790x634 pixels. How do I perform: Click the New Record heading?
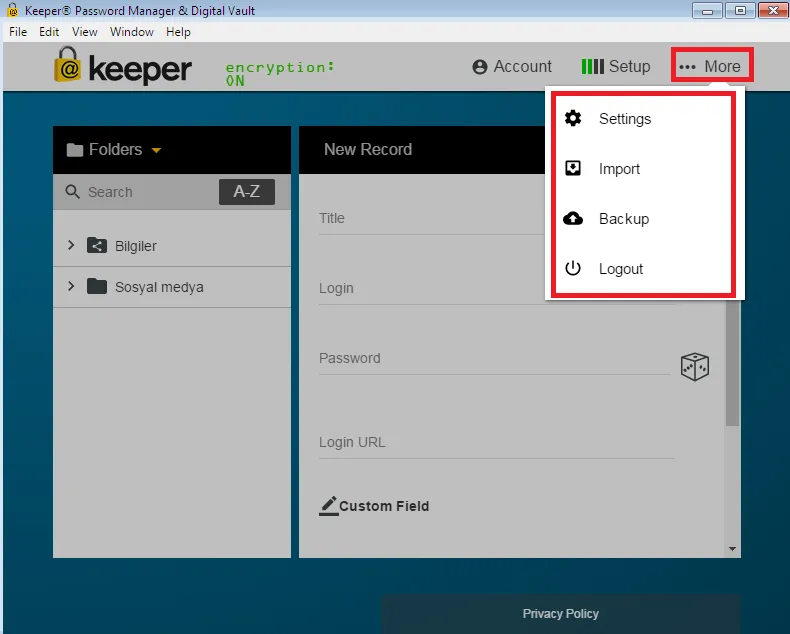click(x=368, y=149)
